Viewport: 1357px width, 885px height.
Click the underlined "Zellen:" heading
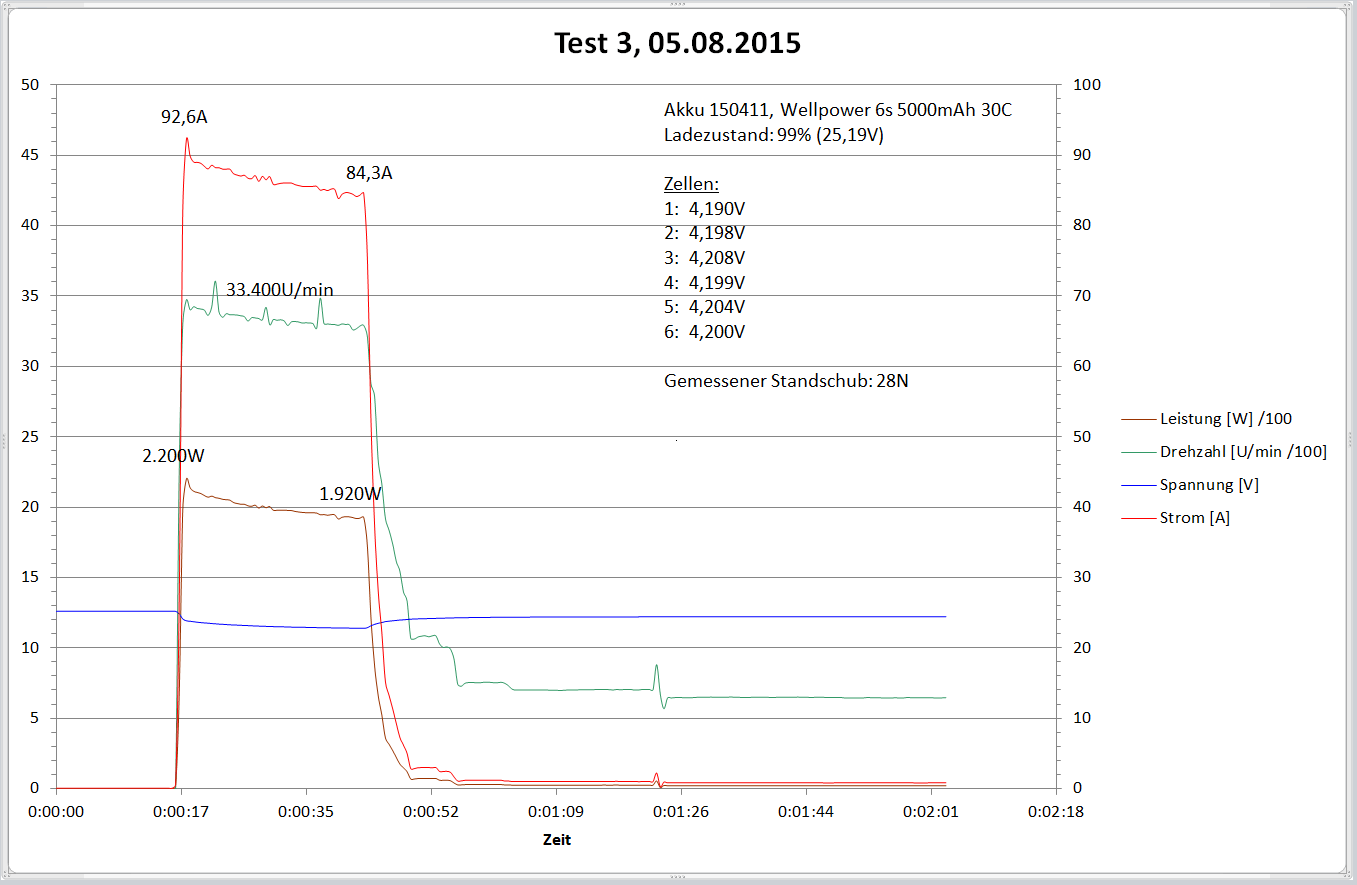(691, 185)
